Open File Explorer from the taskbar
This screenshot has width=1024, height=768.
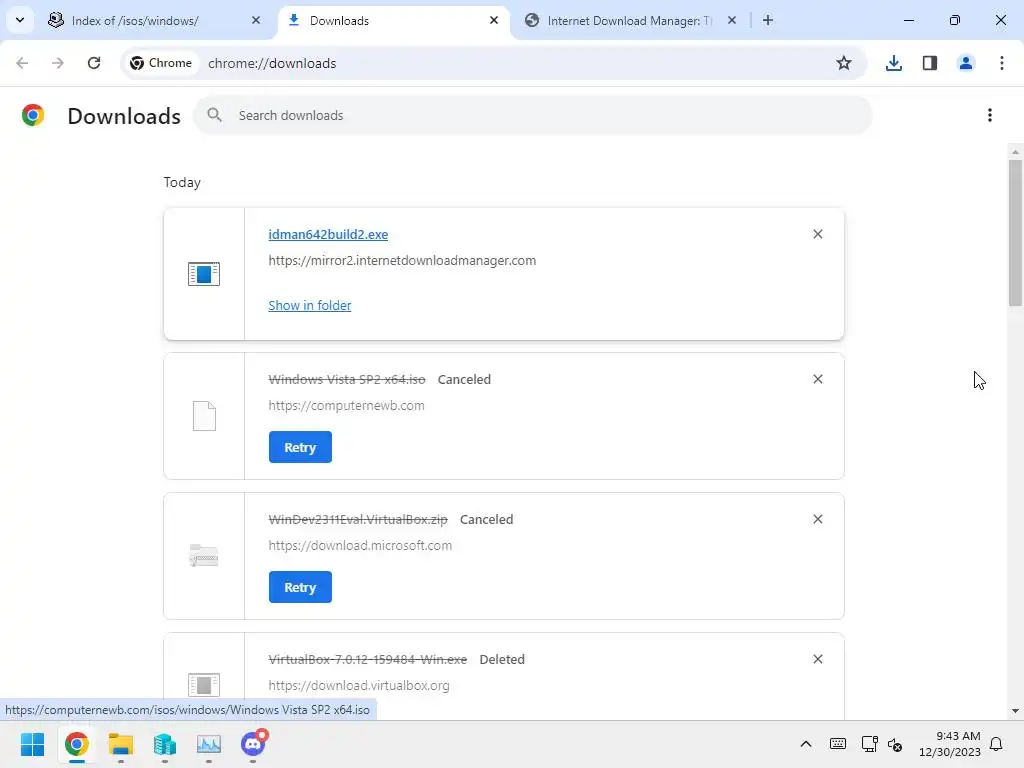coord(121,744)
